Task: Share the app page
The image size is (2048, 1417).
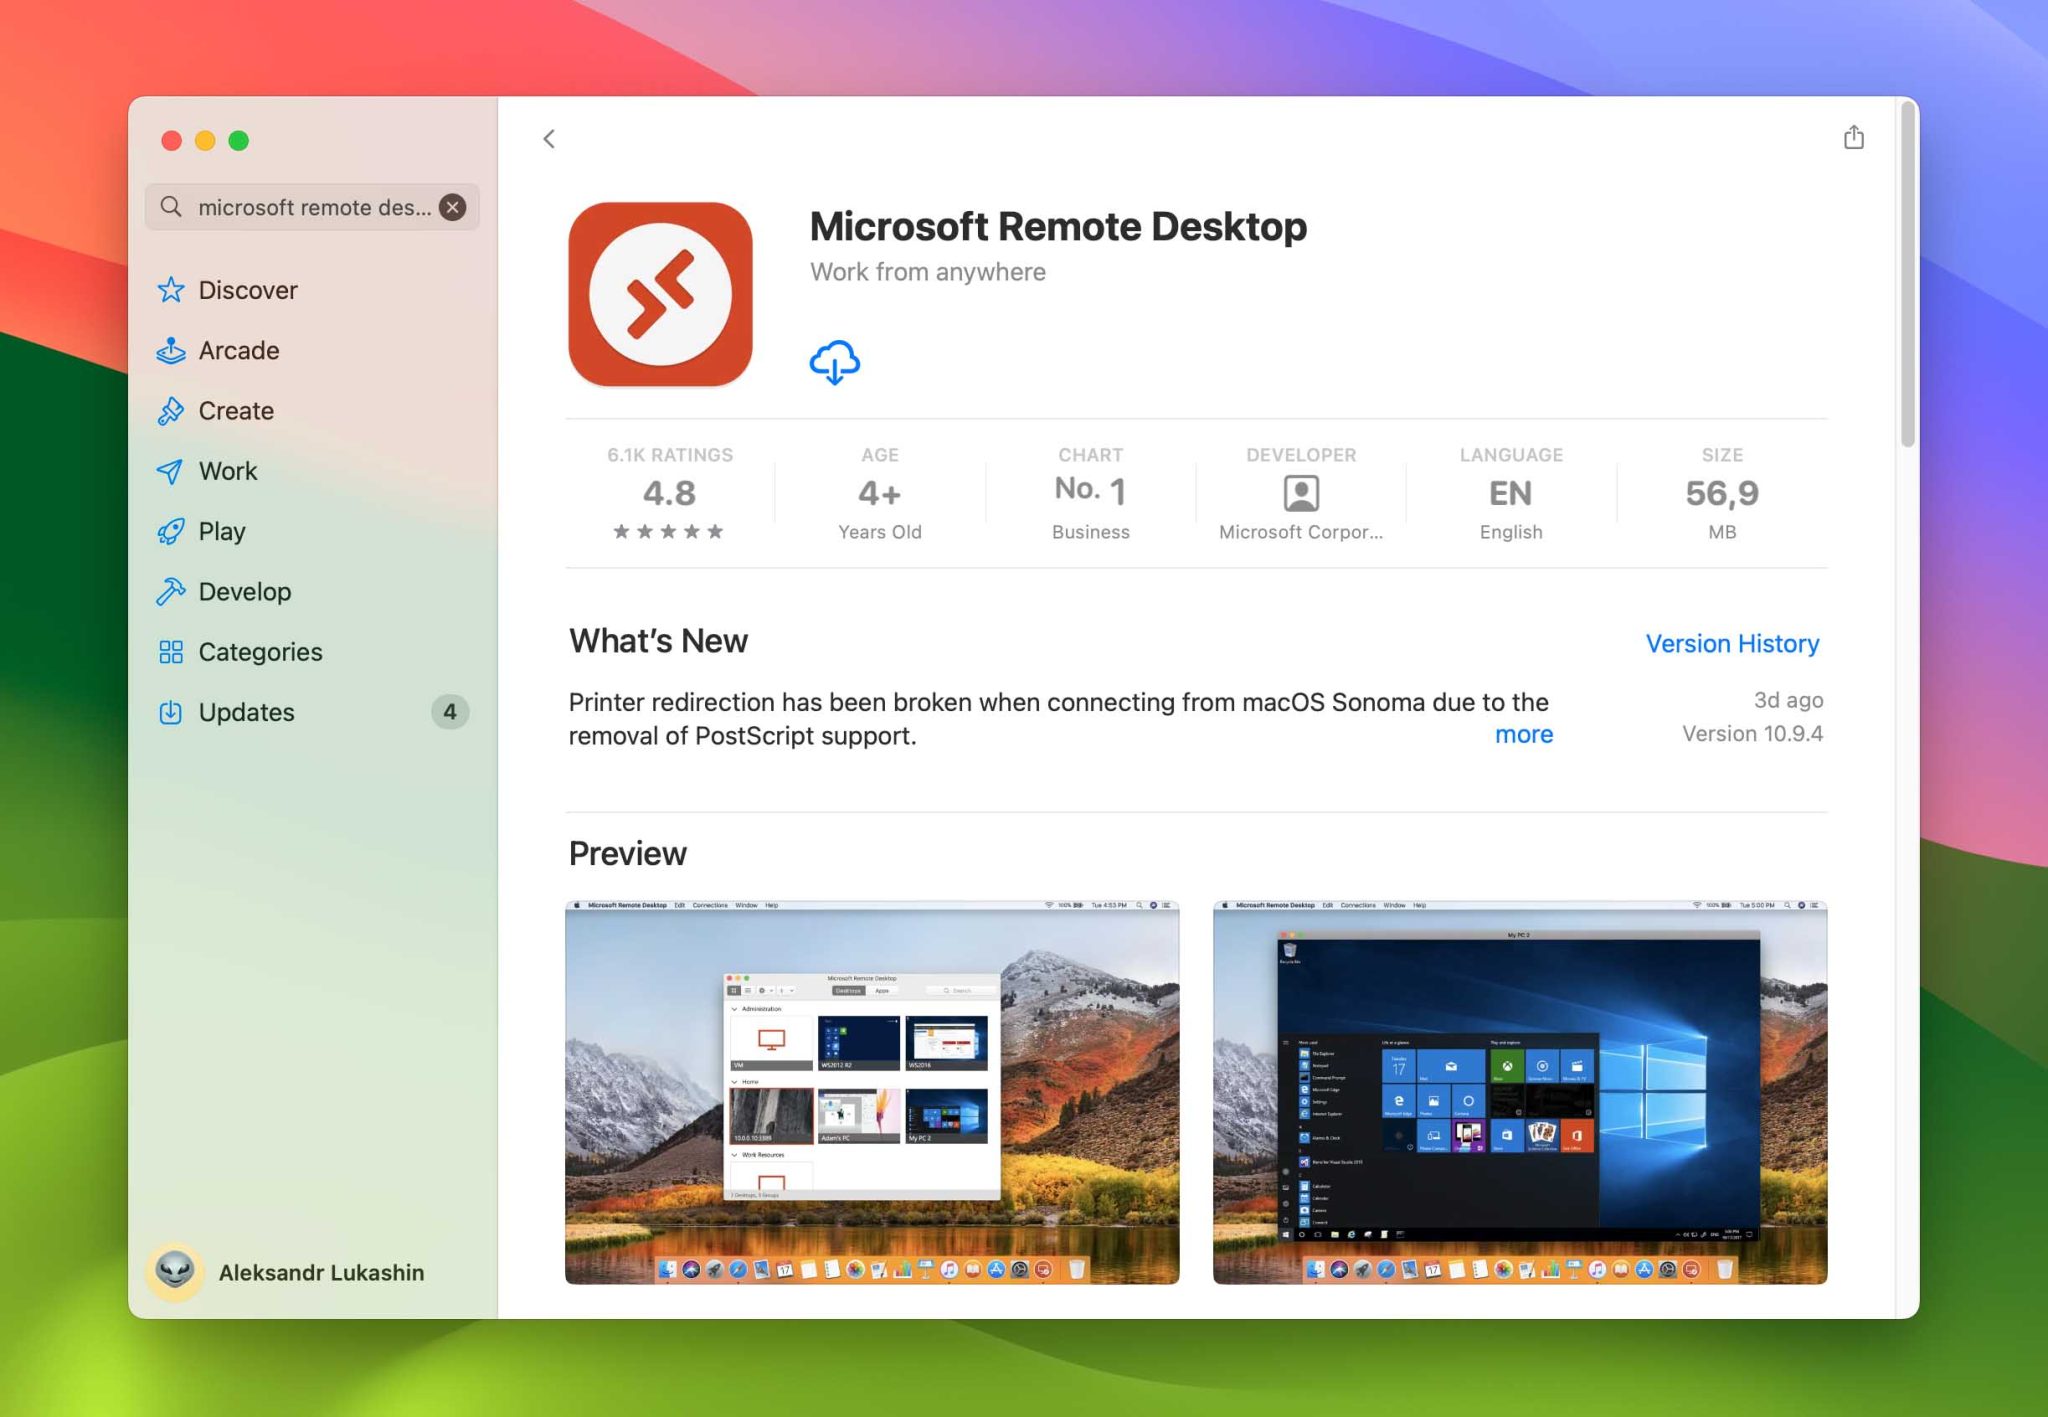Action: (x=1855, y=138)
